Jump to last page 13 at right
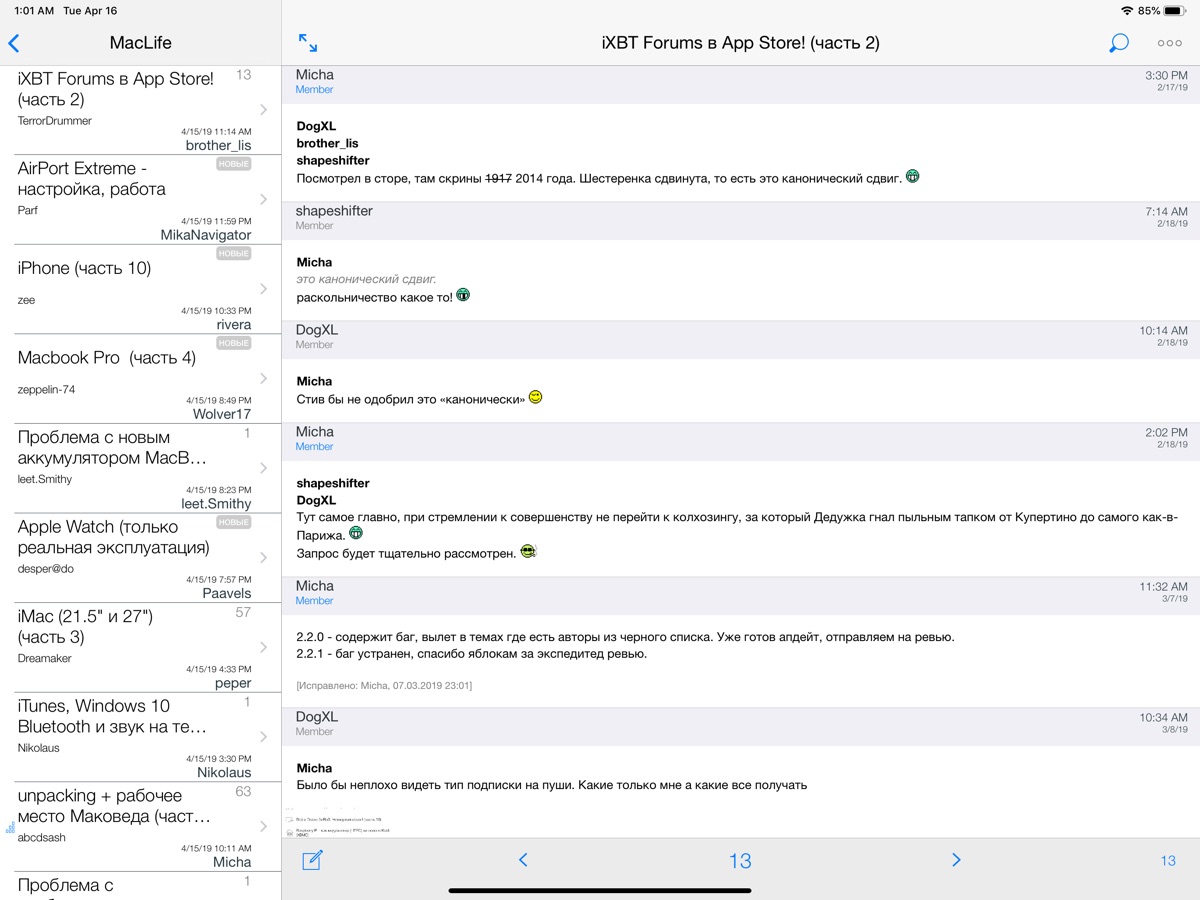Screen dimensions: 1200x900 pyautogui.click(x=1167, y=861)
